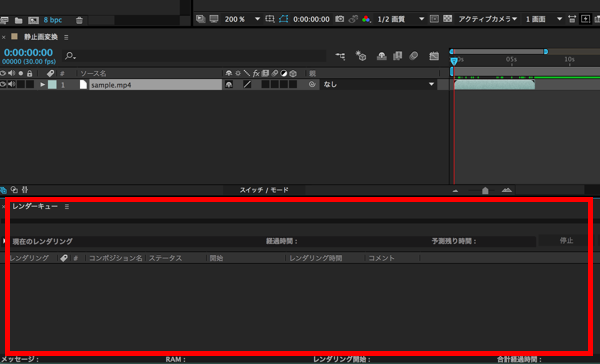600x364 pixels.
Task: Click the expand layer switches pane icon
Action: tap(3, 190)
